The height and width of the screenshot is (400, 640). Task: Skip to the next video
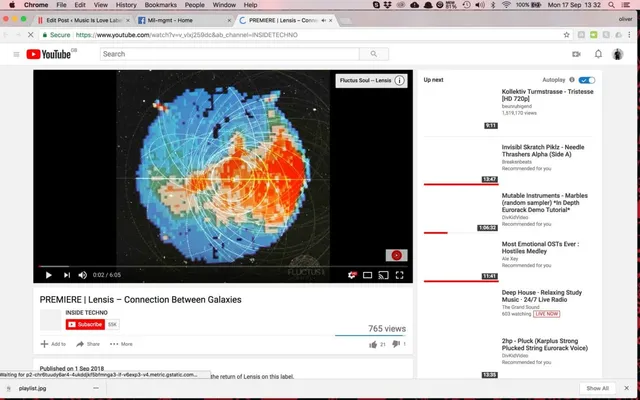[67, 275]
